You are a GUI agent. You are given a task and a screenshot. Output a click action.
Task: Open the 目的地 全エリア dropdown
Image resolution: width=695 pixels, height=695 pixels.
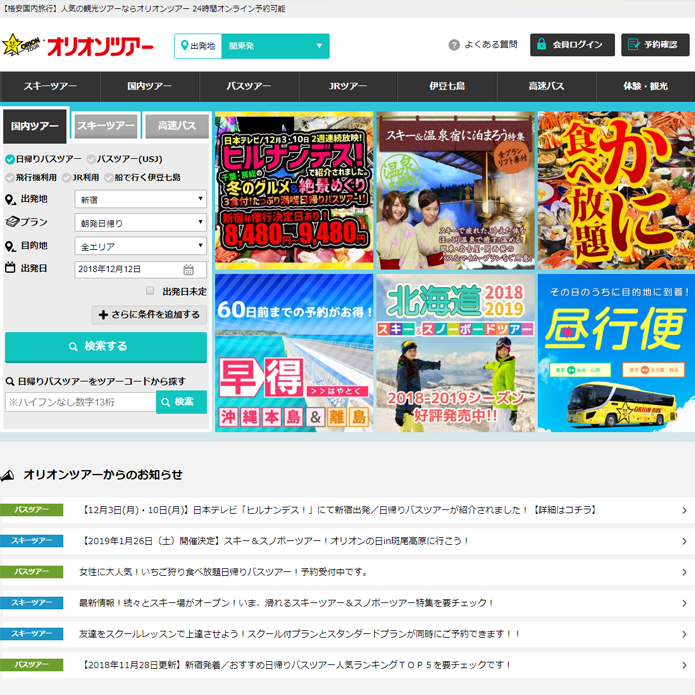coord(141,246)
